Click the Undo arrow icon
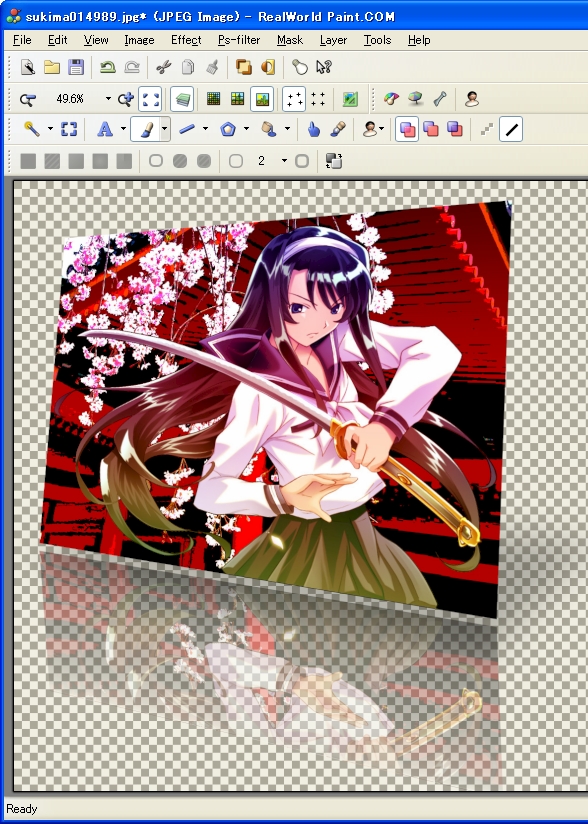 click(107, 67)
